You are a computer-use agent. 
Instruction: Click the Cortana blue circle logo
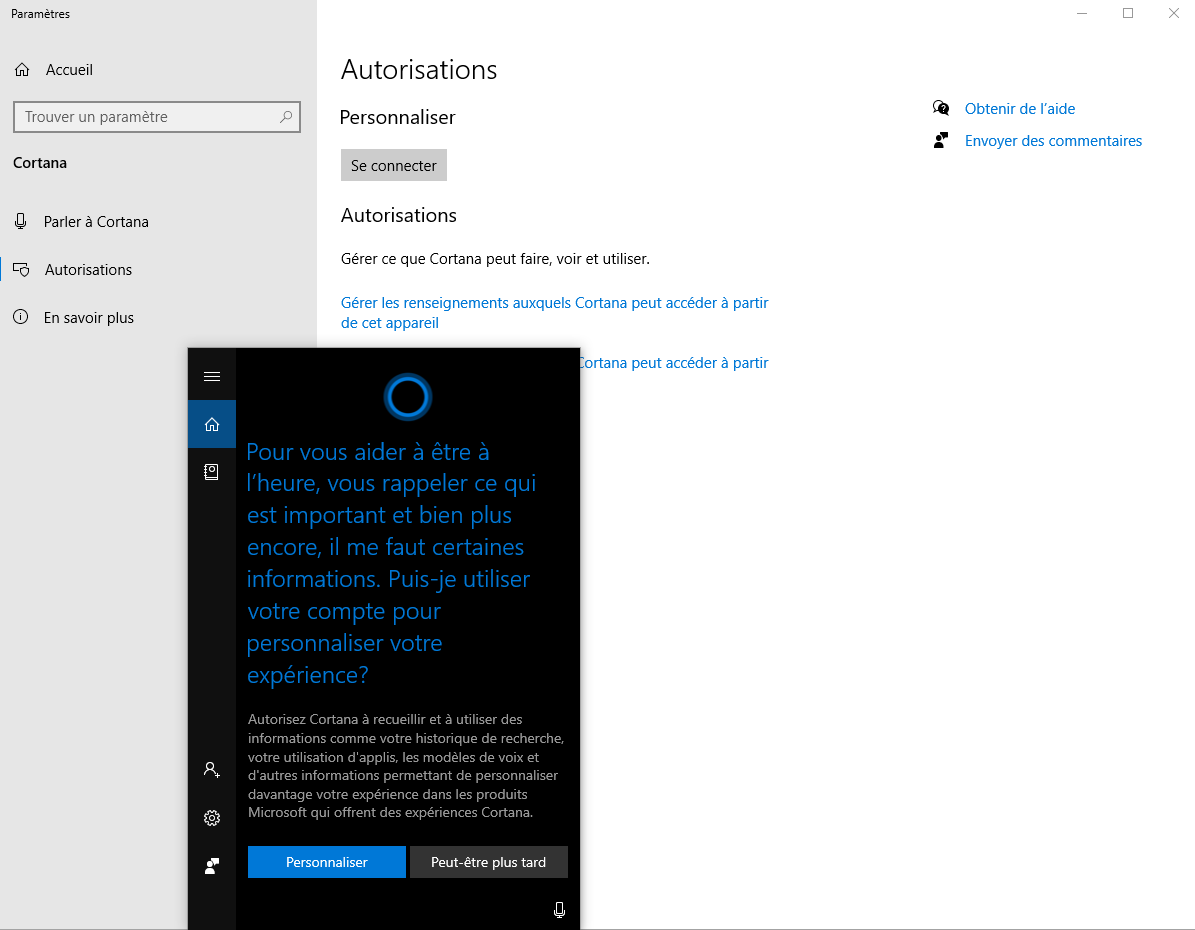click(407, 397)
